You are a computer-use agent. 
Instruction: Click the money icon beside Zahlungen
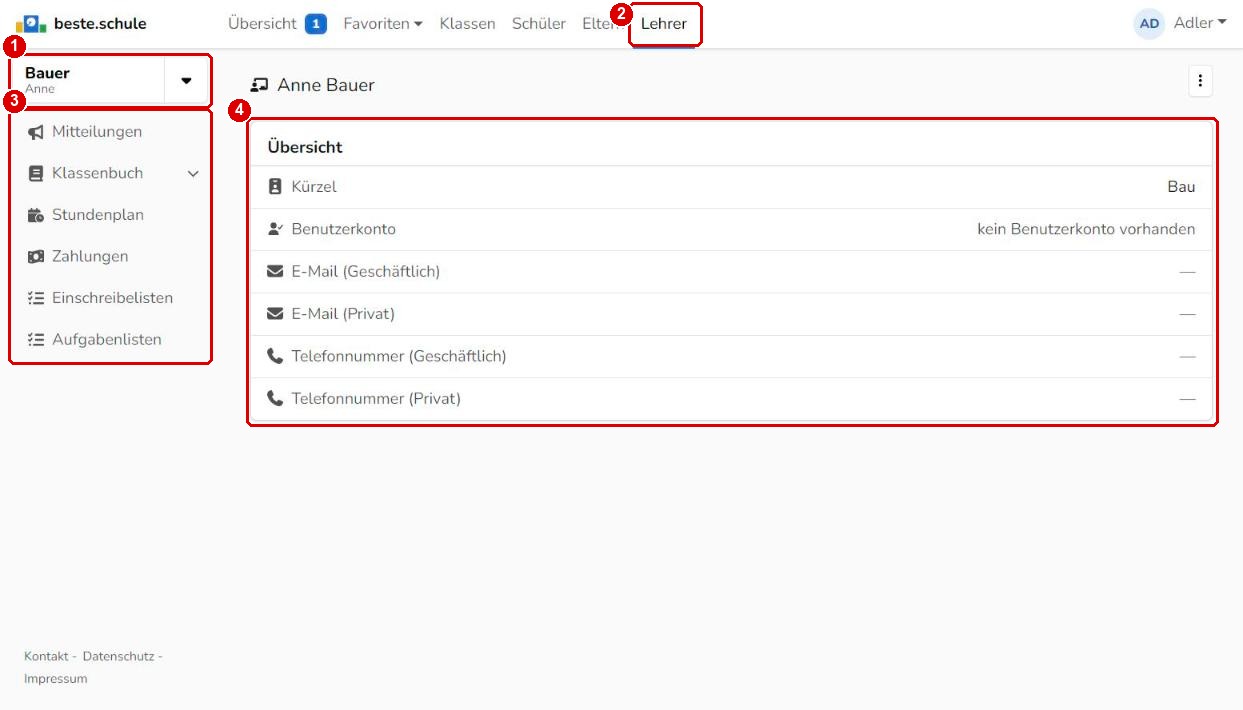click(35, 257)
